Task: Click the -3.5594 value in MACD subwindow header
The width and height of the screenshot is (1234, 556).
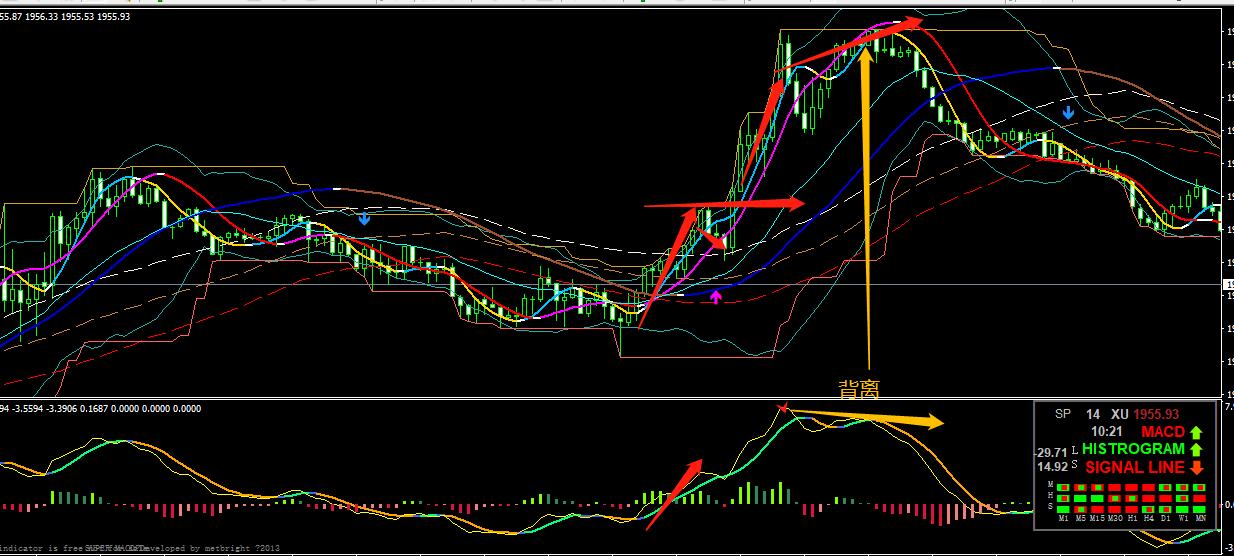Action: click(x=28, y=409)
